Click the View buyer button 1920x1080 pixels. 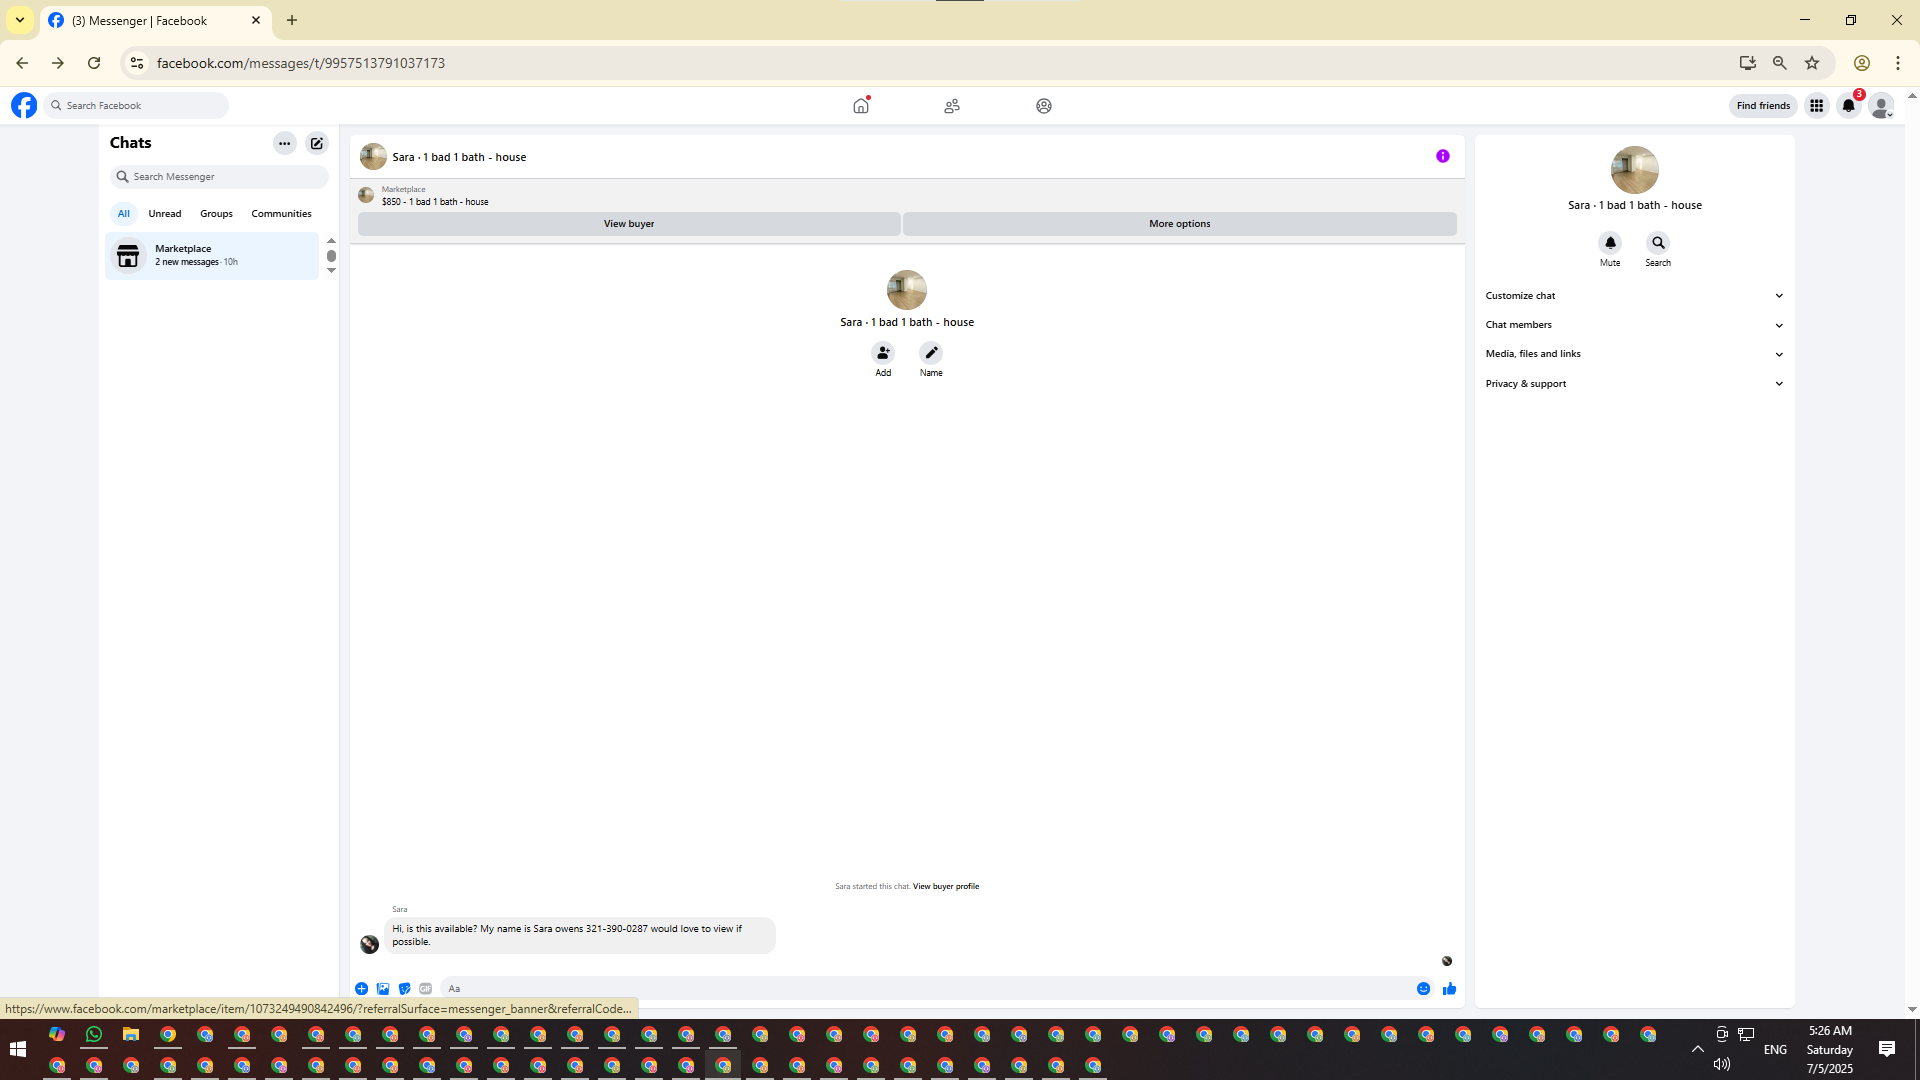[629, 224]
